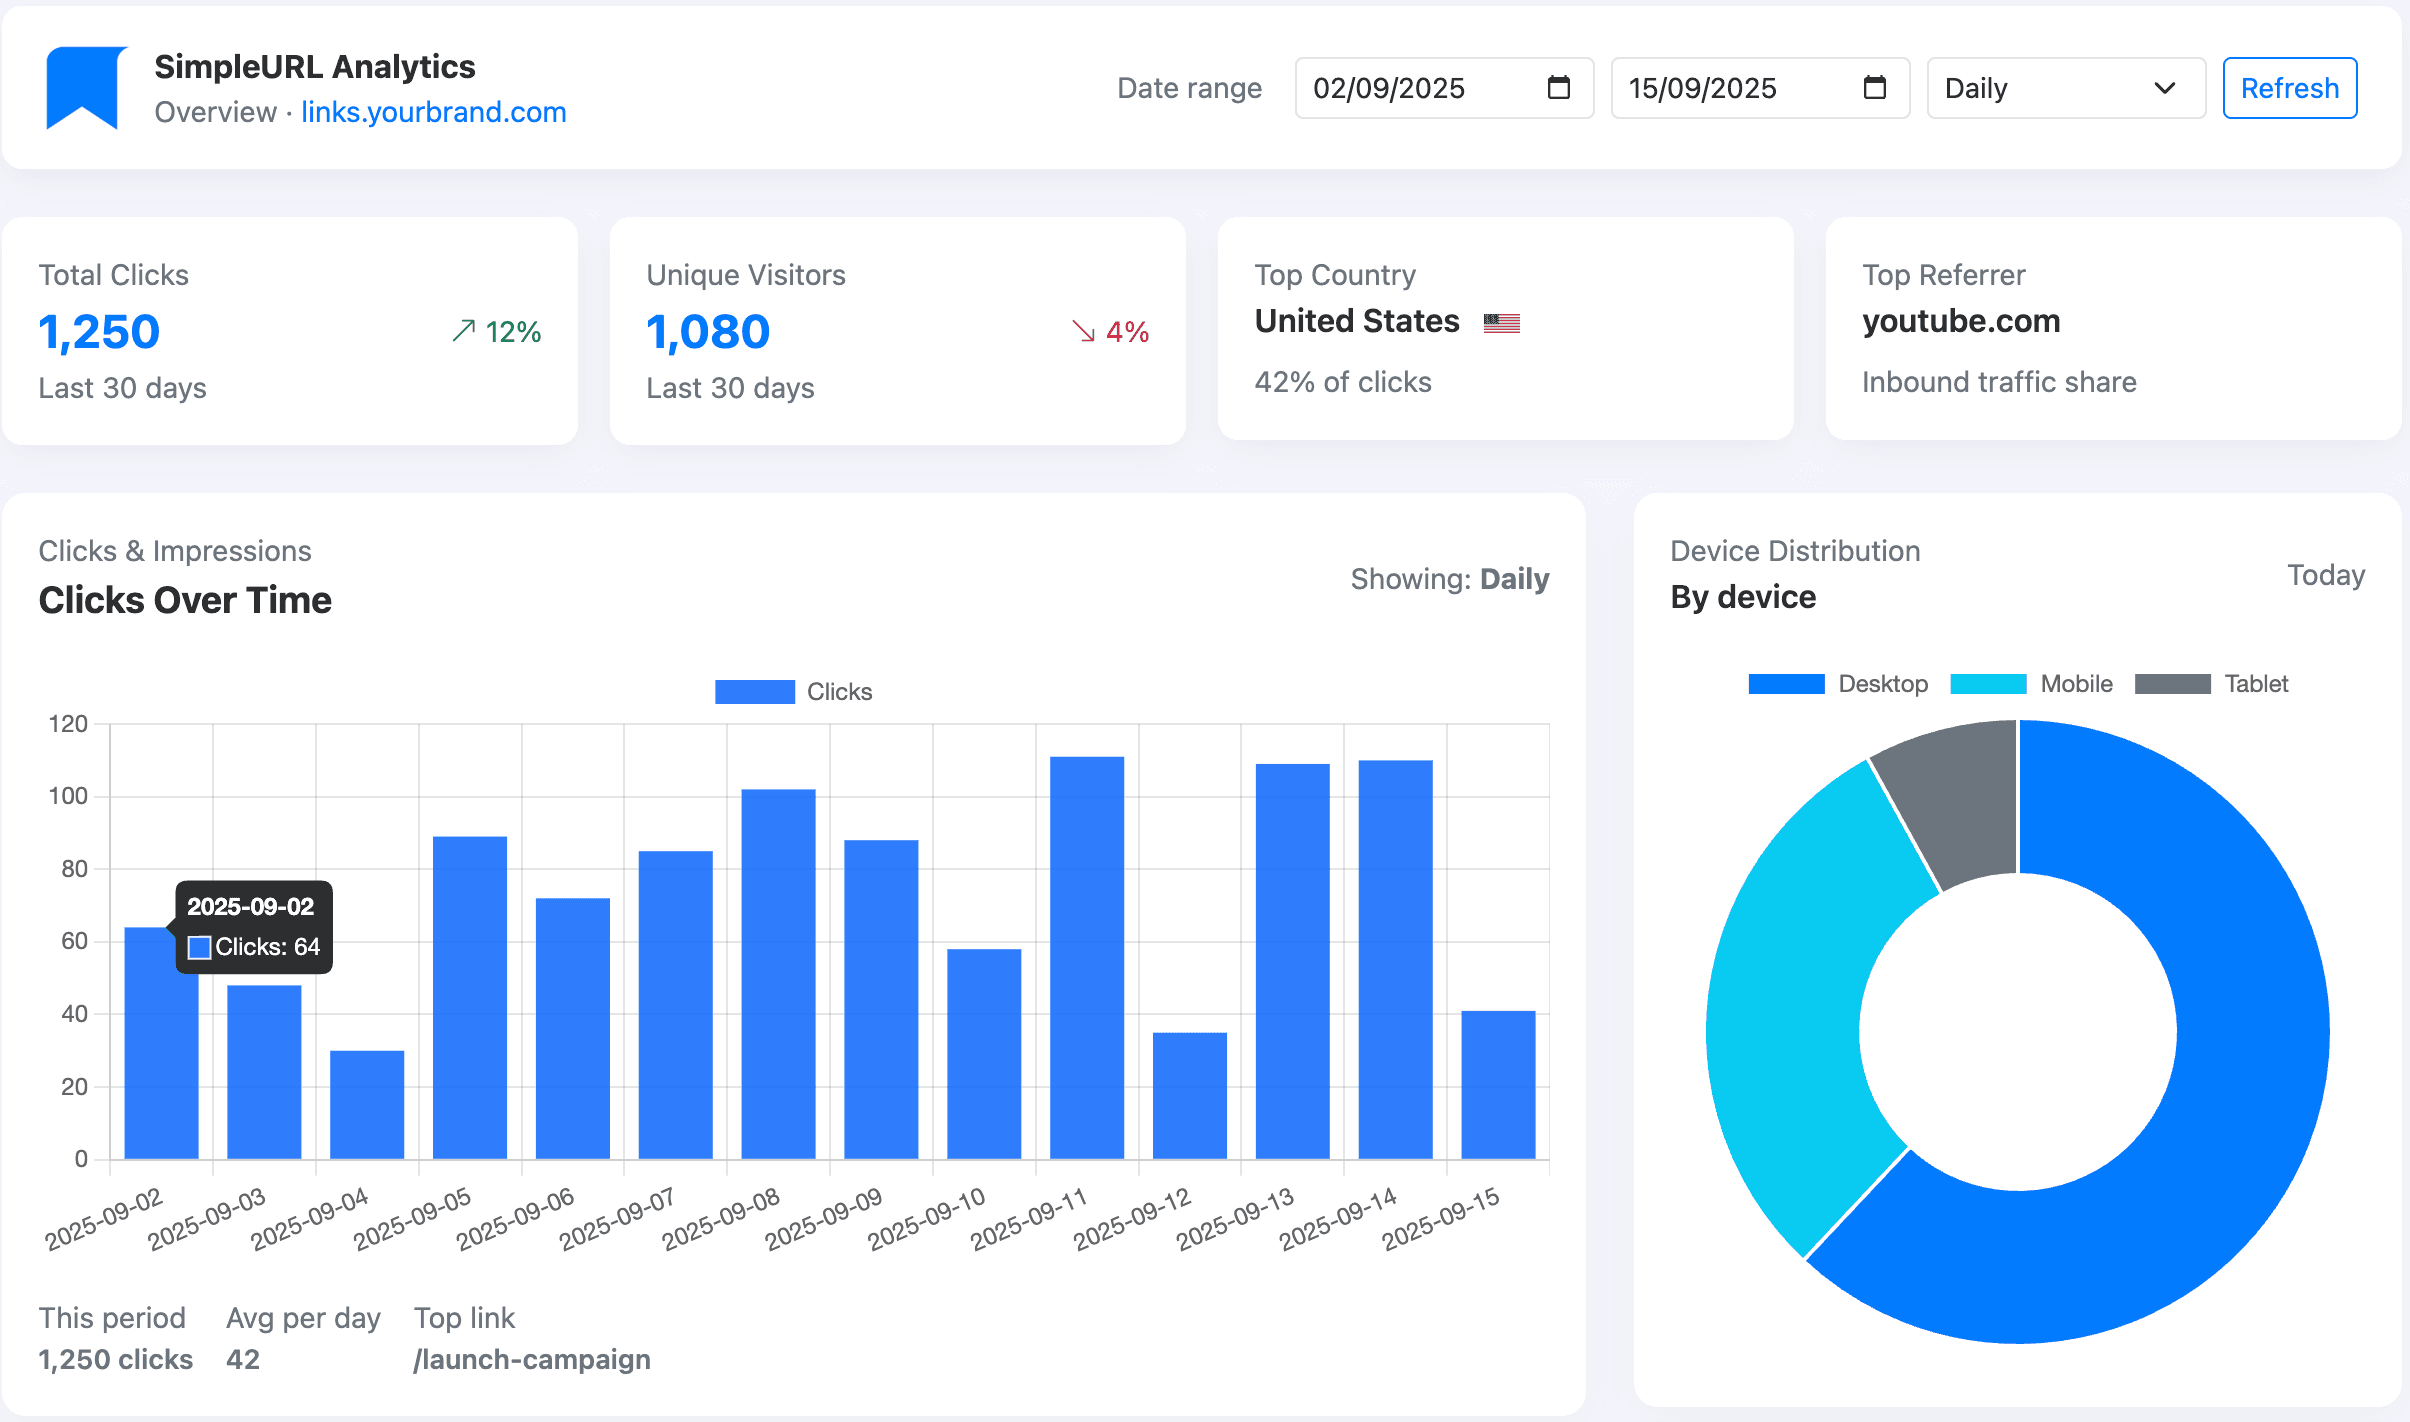Click the 2025-09-11 bar in chart
Viewport: 2410px width, 1422px height.
(x=1087, y=958)
